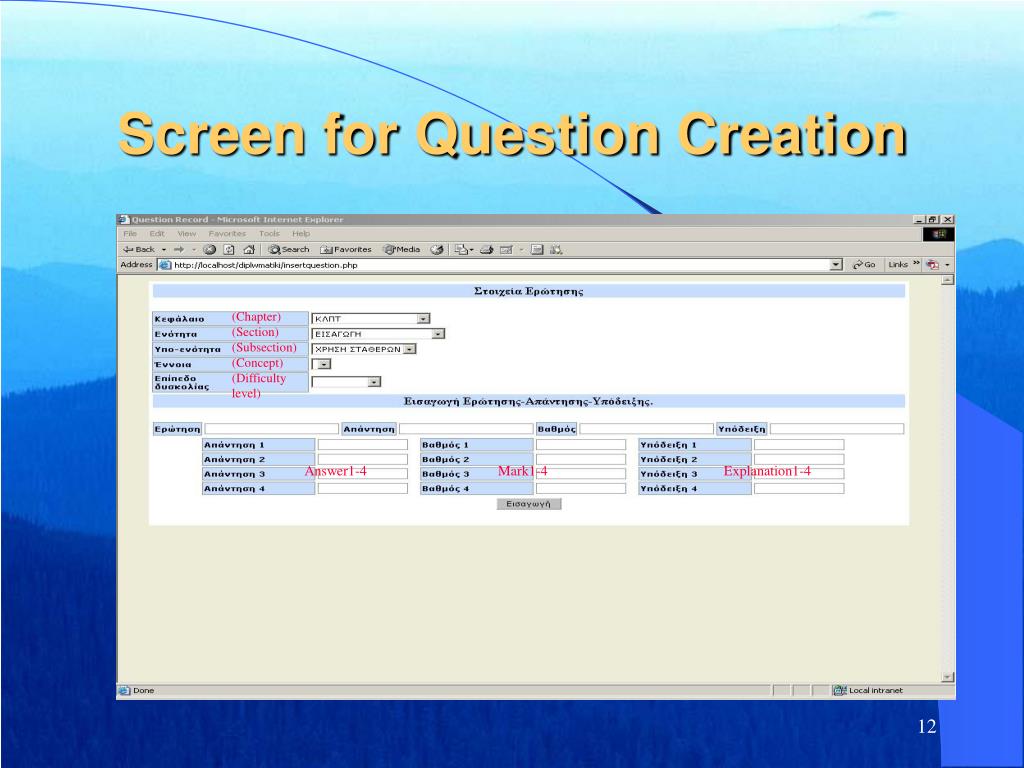This screenshot has width=1024, height=768.
Task: Click the page icon in address bar
Action: click(x=165, y=265)
